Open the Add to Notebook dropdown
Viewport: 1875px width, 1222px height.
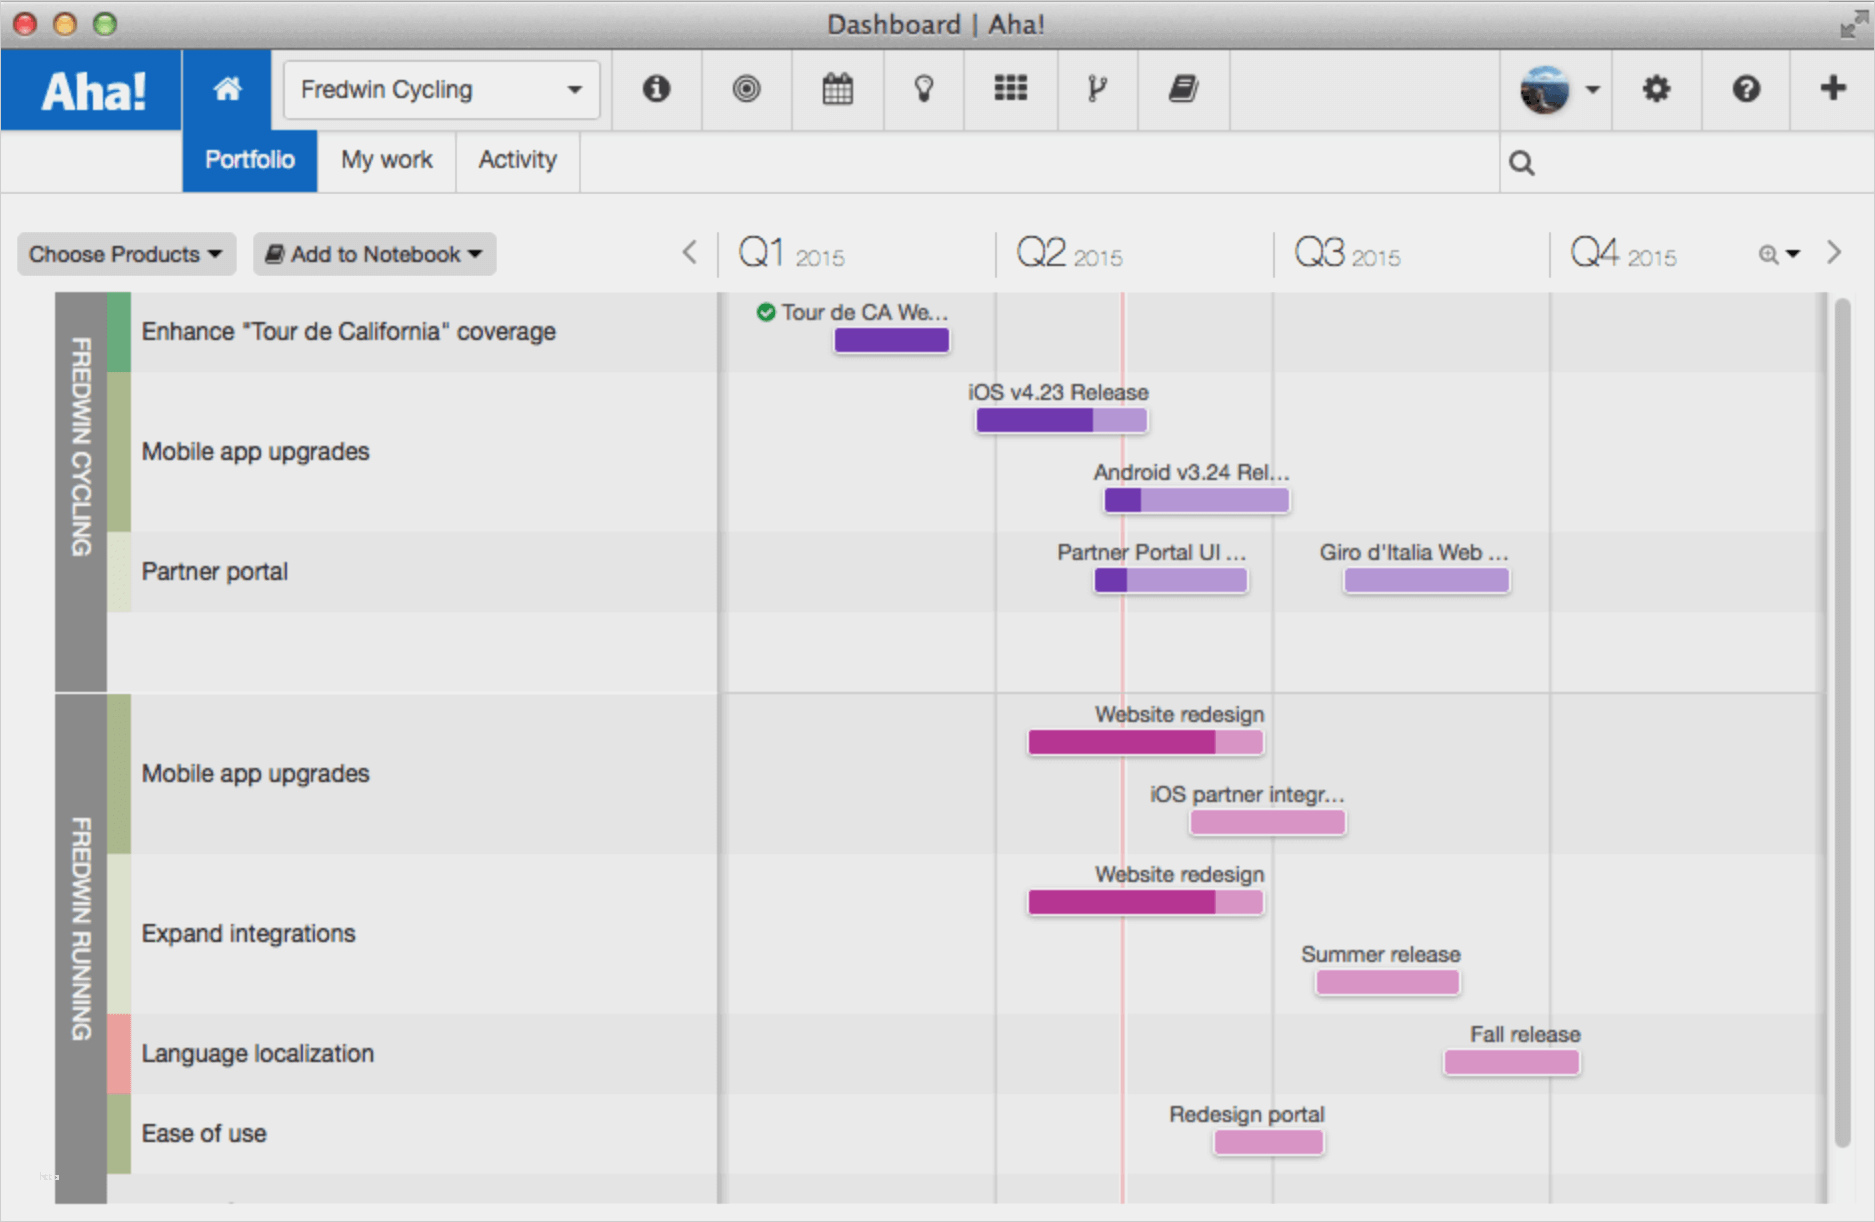(374, 254)
